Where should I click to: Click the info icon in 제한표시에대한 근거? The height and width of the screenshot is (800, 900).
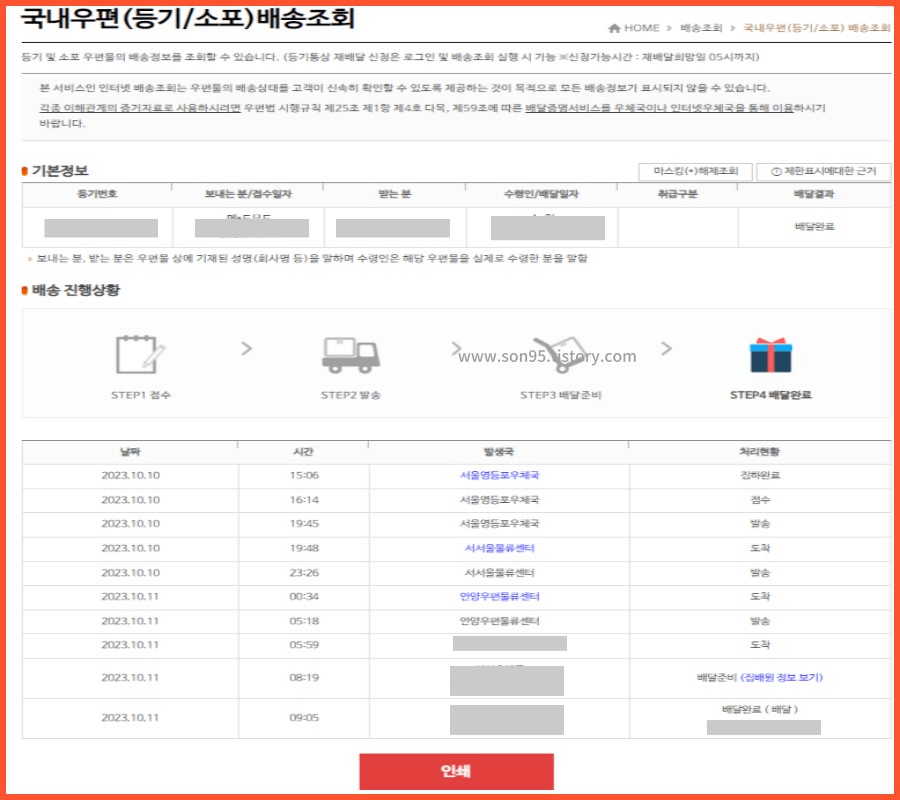coord(776,172)
